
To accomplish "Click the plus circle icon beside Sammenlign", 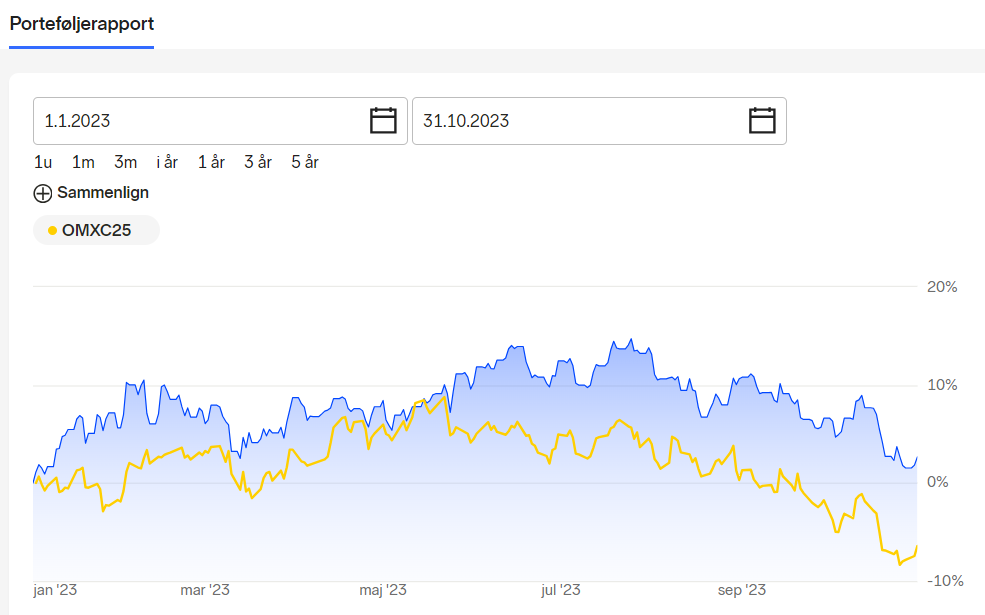I will [43, 193].
